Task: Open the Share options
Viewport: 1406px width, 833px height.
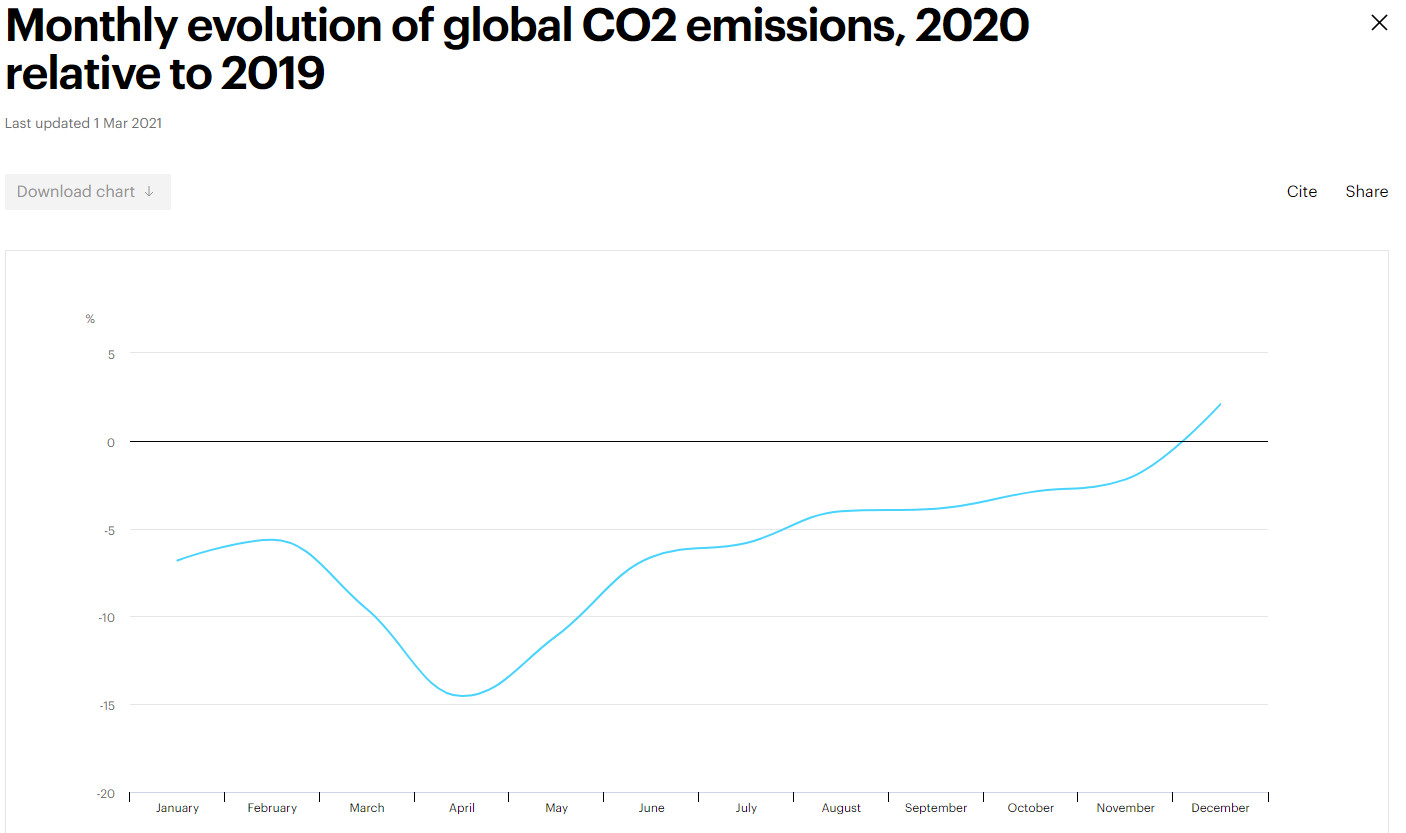Action: (x=1366, y=191)
